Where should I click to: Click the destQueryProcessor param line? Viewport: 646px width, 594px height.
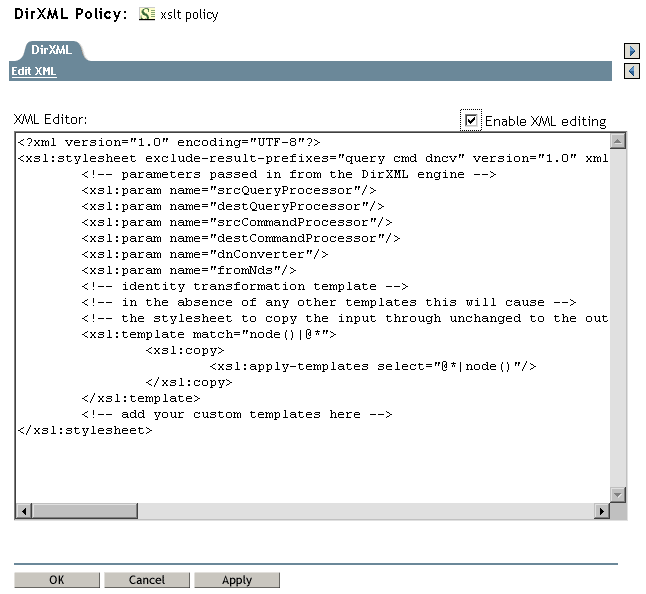click(233, 207)
